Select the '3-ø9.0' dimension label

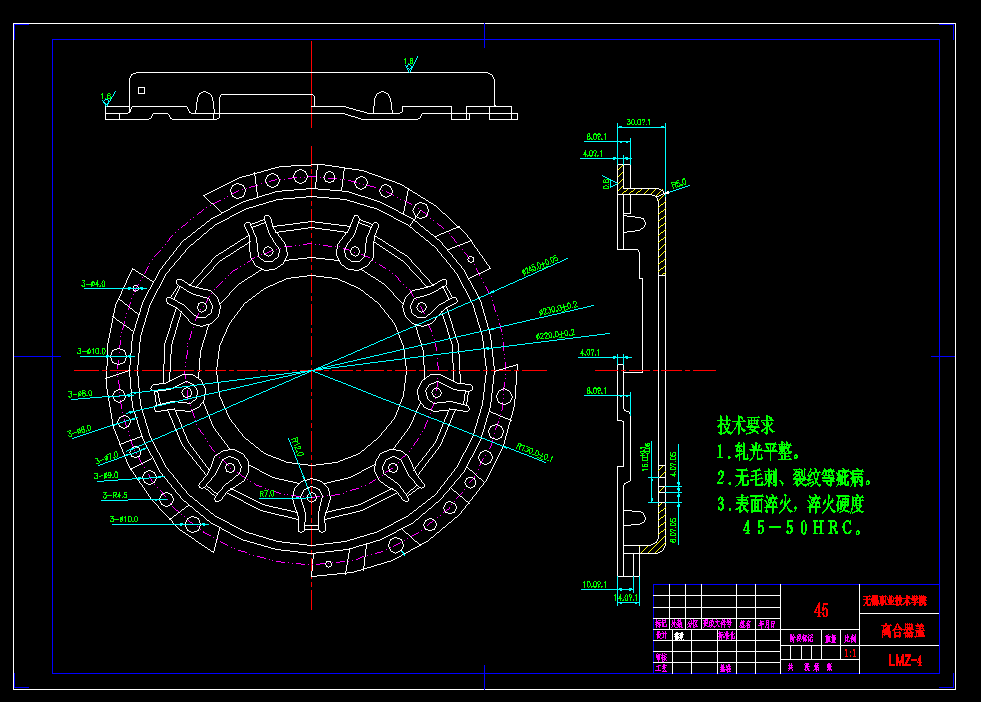tap(106, 476)
